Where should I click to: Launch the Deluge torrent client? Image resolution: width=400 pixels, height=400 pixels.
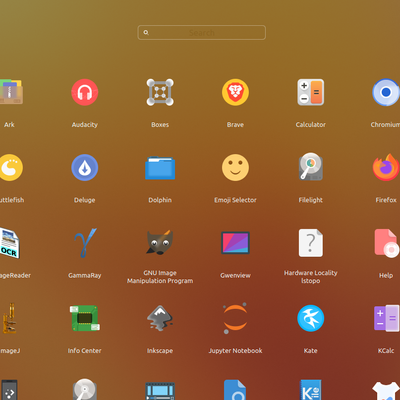point(85,167)
